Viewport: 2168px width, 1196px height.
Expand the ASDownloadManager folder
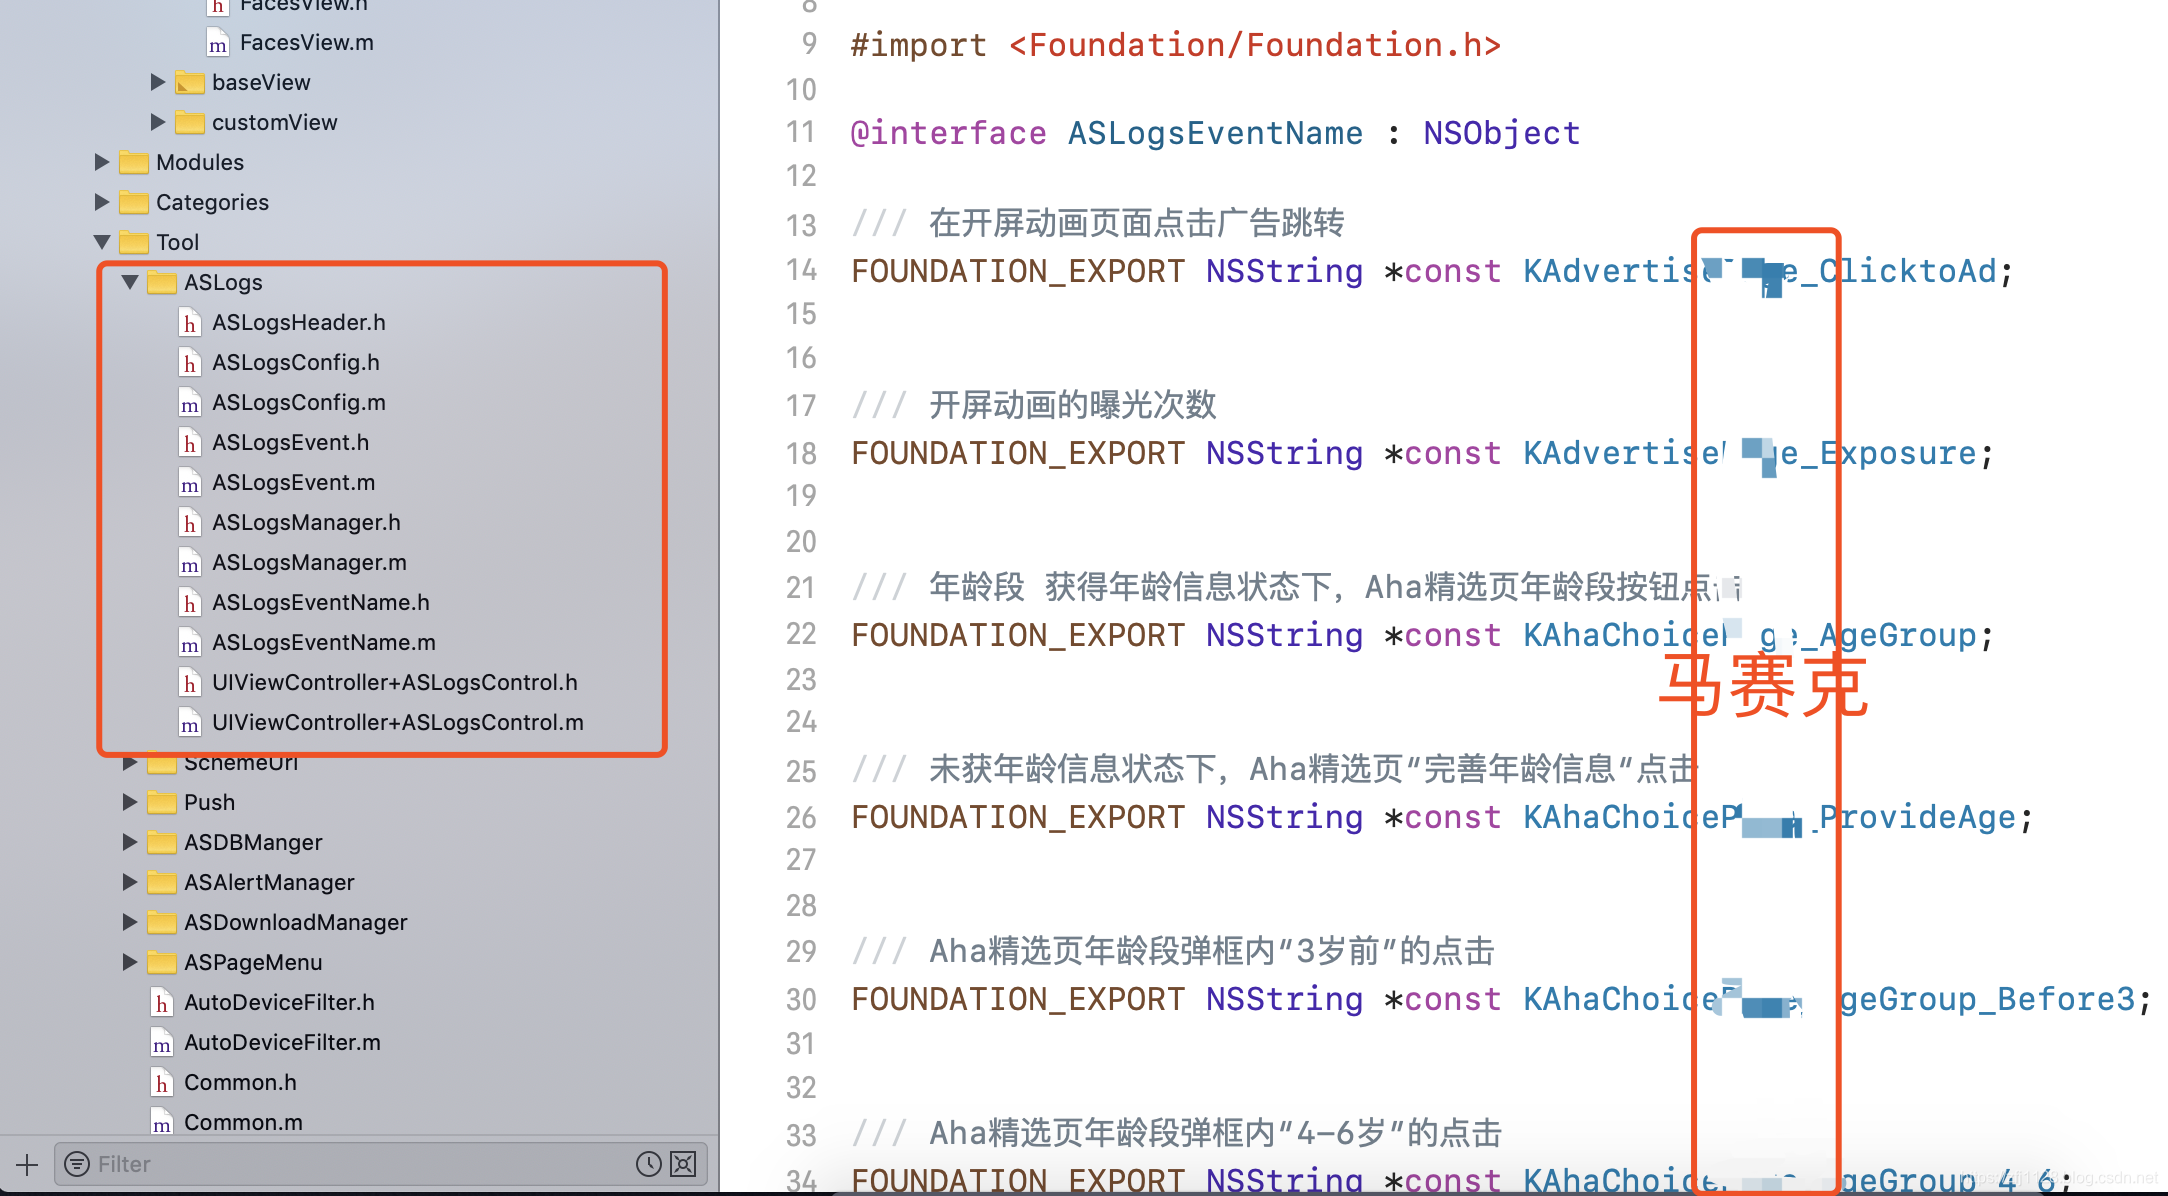click(130, 922)
